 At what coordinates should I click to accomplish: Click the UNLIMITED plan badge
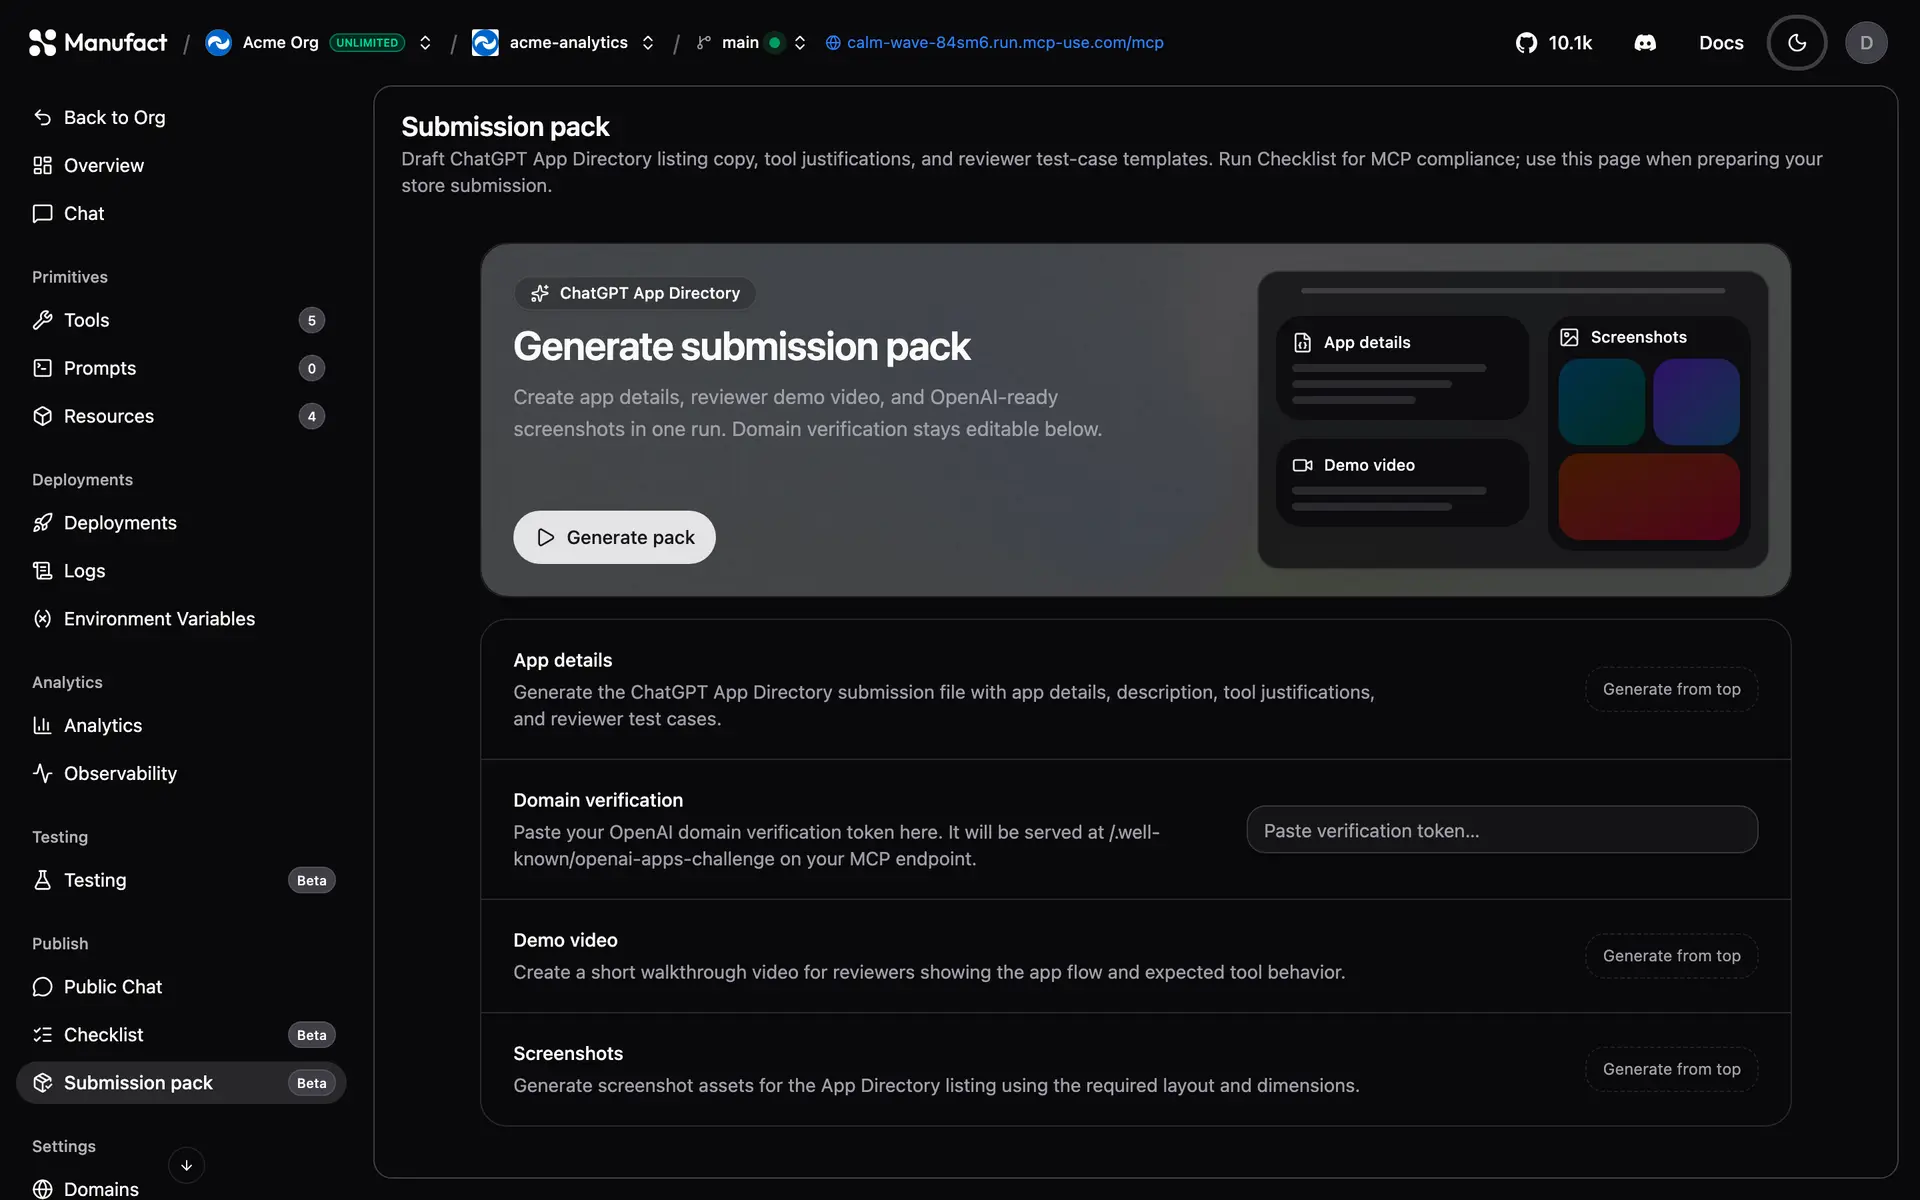(x=367, y=43)
